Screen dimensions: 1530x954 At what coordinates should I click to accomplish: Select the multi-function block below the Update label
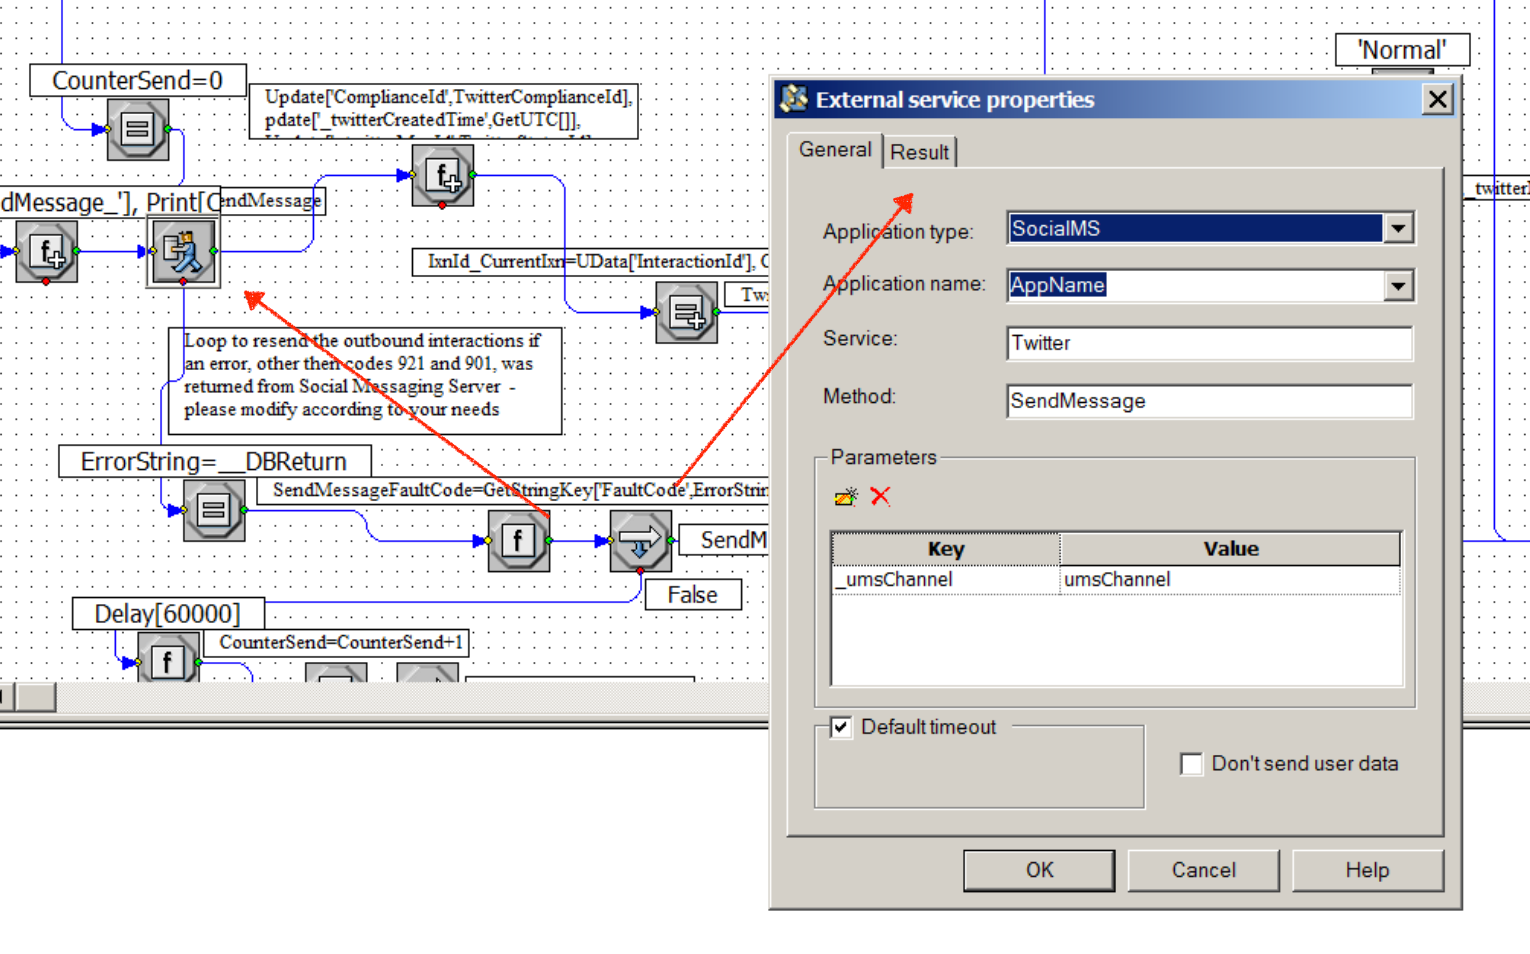442,176
